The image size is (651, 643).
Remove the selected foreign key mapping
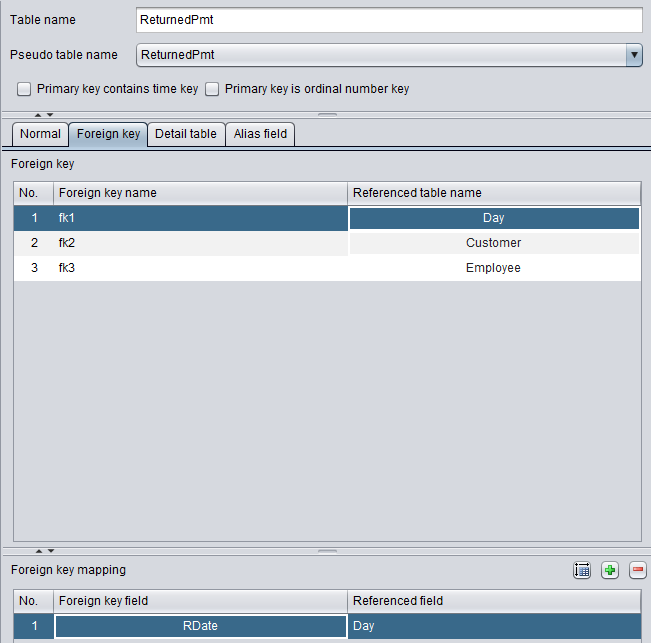[637, 570]
